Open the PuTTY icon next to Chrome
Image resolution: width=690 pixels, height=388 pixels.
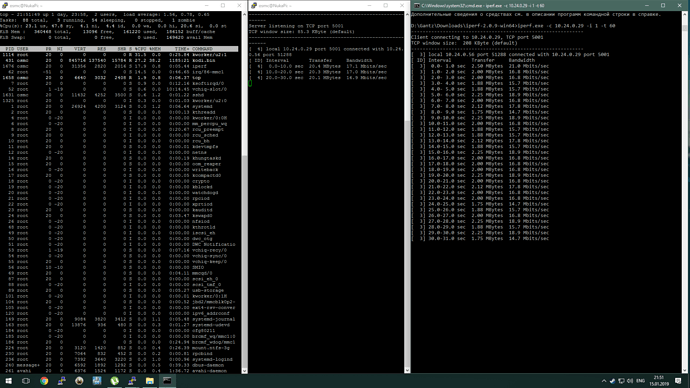(x=62, y=381)
